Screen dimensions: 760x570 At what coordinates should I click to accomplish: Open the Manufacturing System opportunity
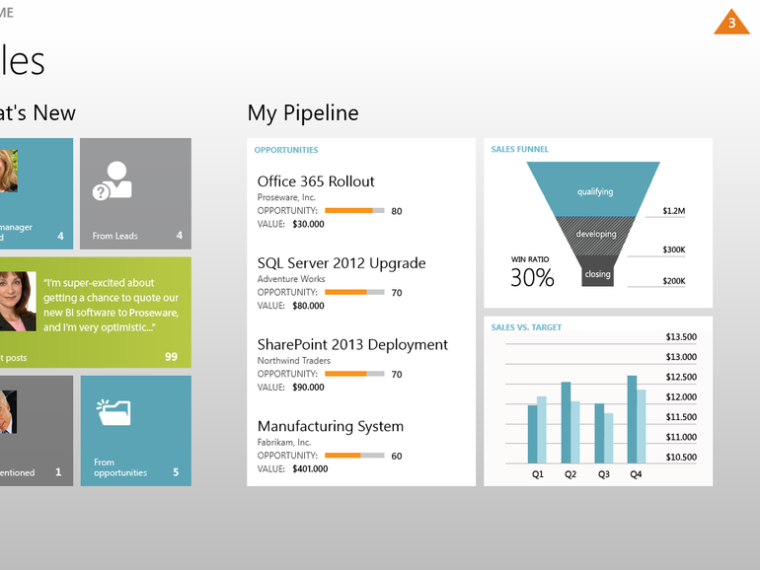330,426
